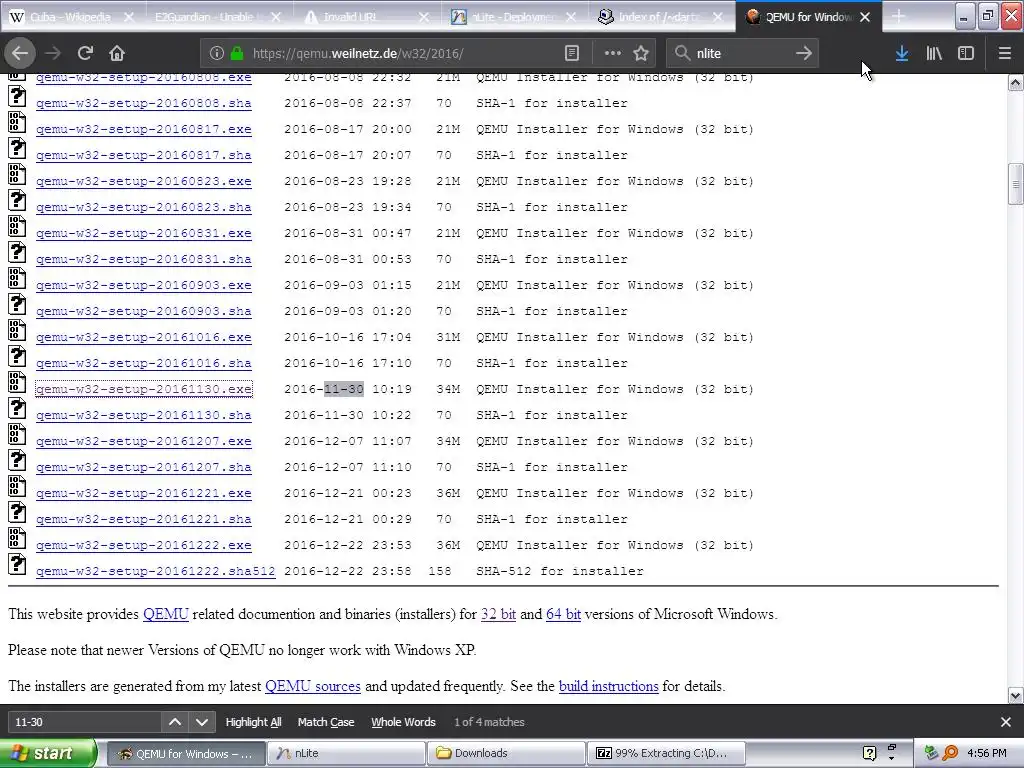Show site information icon in address bar
Viewport: 1024px width, 768px height.
tap(216, 54)
